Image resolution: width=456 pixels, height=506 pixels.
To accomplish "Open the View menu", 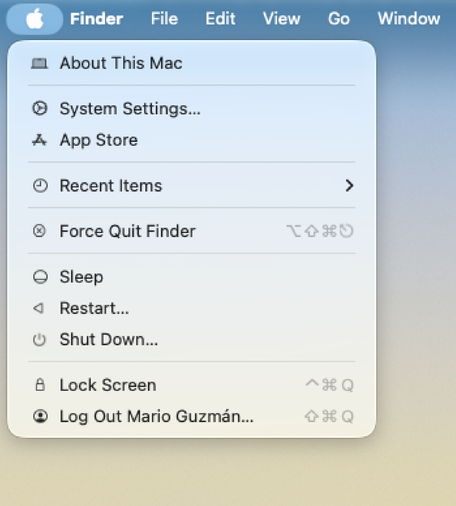I will point(281,19).
